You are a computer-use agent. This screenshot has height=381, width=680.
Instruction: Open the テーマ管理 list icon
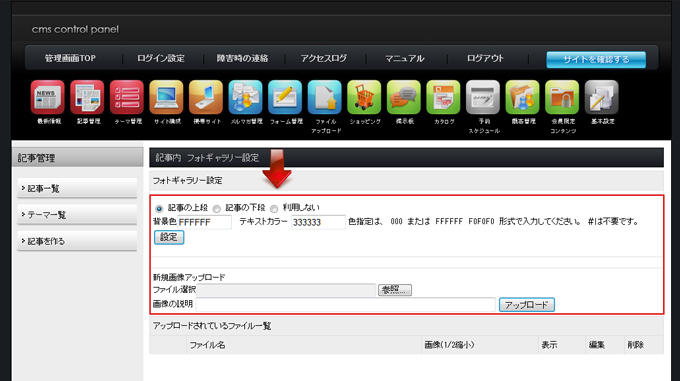(127, 97)
